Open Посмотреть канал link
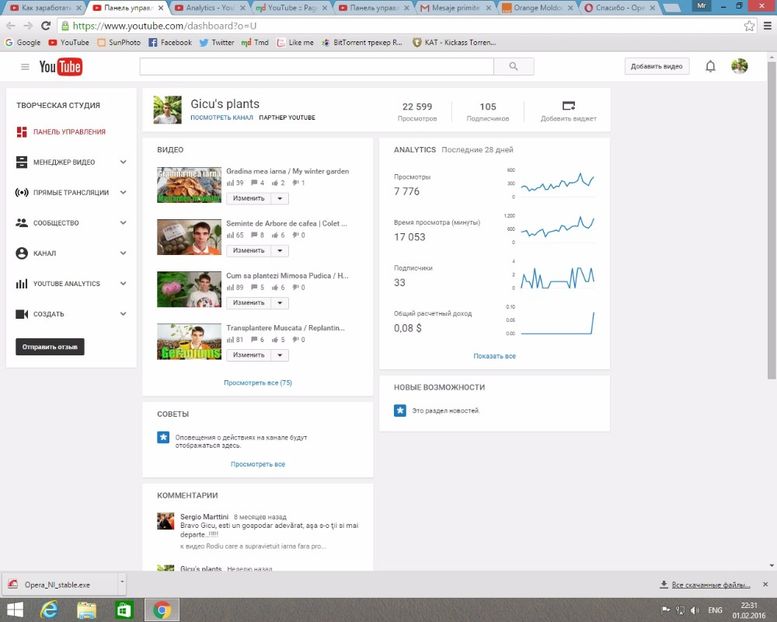This screenshot has width=777, height=622. (x=222, y=118)
